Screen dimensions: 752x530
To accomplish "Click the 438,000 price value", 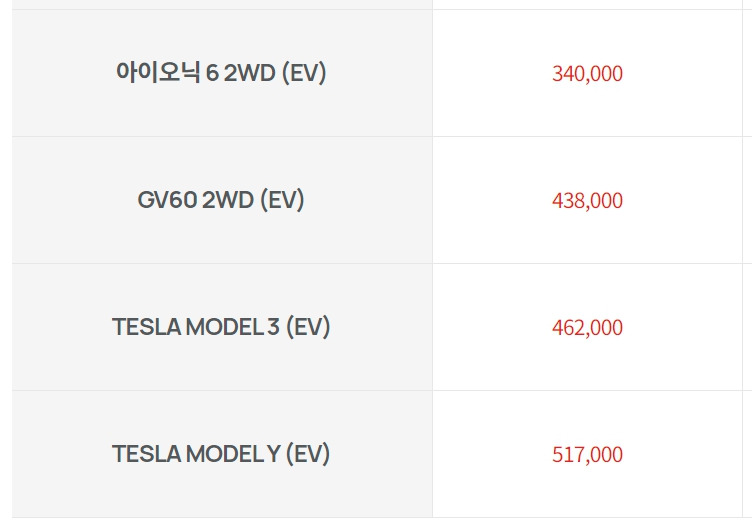I will coord(588,201).
